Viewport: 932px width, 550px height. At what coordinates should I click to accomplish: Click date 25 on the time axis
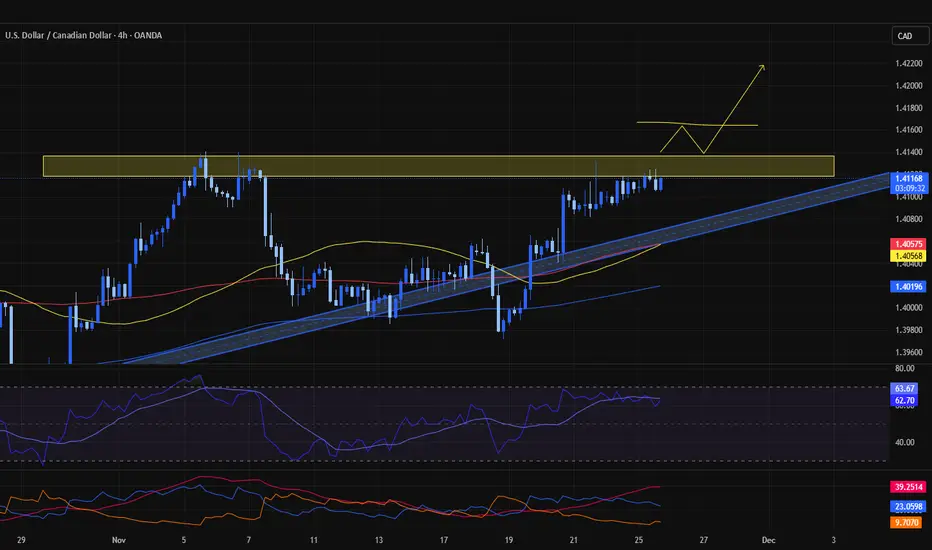pos(638,540)
